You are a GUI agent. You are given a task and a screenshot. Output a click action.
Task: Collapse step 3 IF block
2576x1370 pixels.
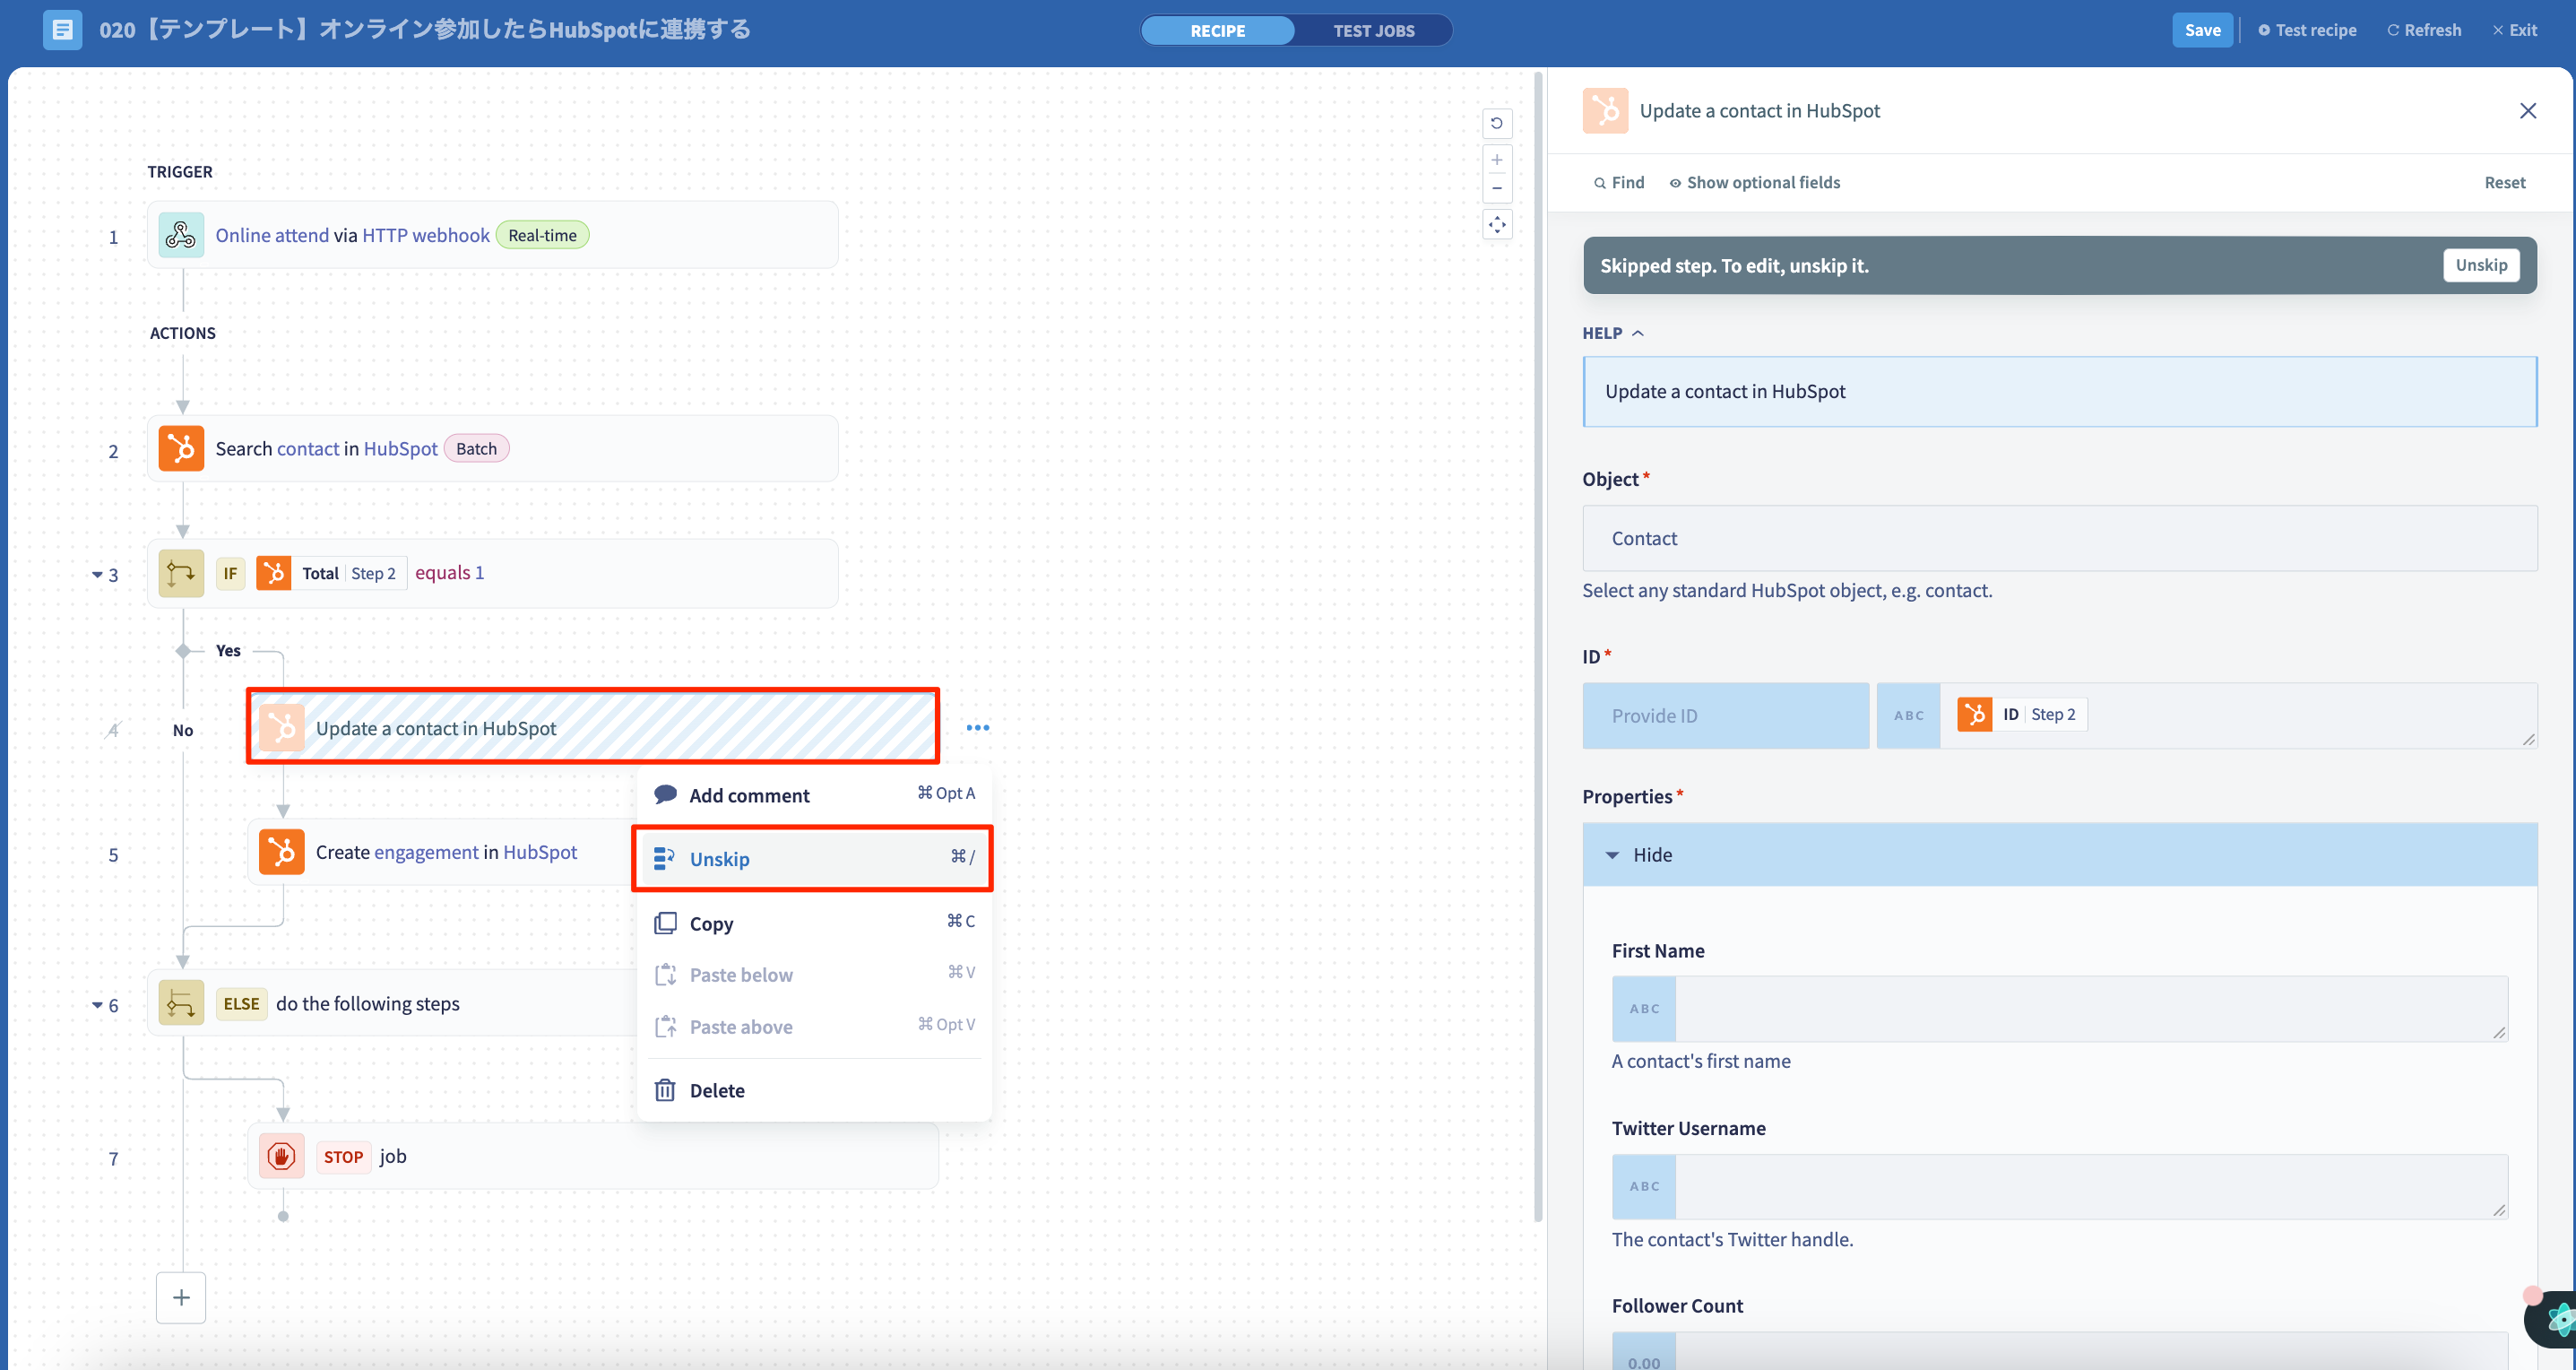tap(97, 575)
